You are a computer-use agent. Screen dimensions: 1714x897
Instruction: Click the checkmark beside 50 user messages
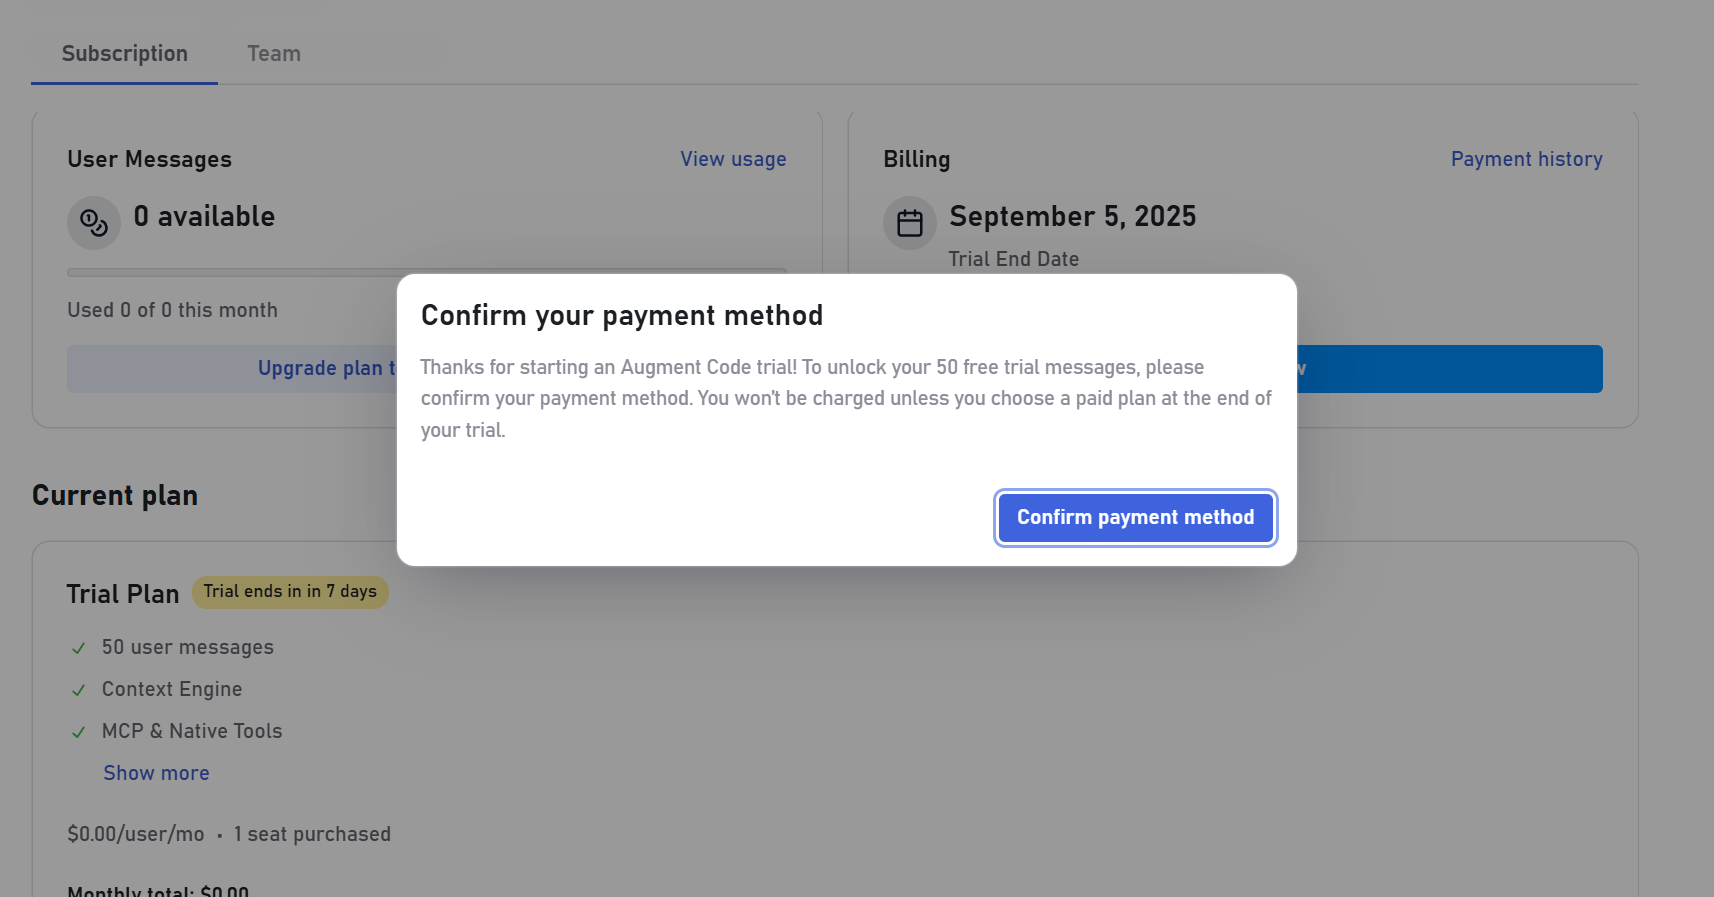[79, 648]
